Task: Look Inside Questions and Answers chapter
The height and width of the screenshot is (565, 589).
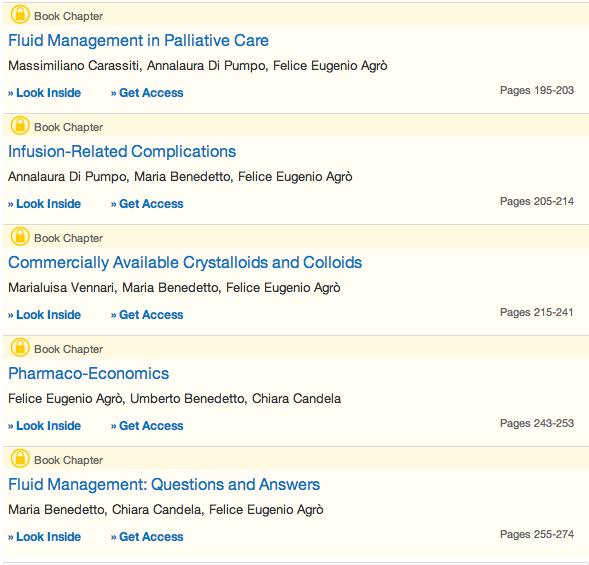Action: 44,537
